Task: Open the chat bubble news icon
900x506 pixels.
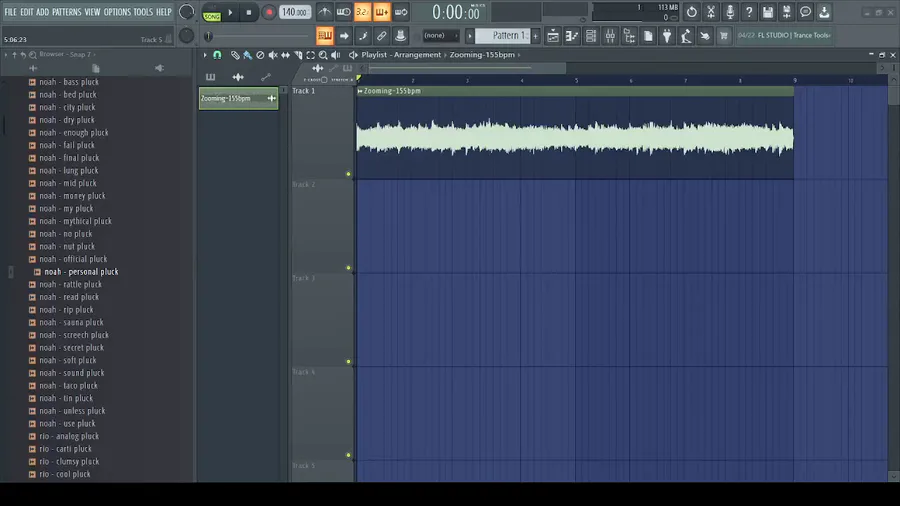Action: coord(806,12)
